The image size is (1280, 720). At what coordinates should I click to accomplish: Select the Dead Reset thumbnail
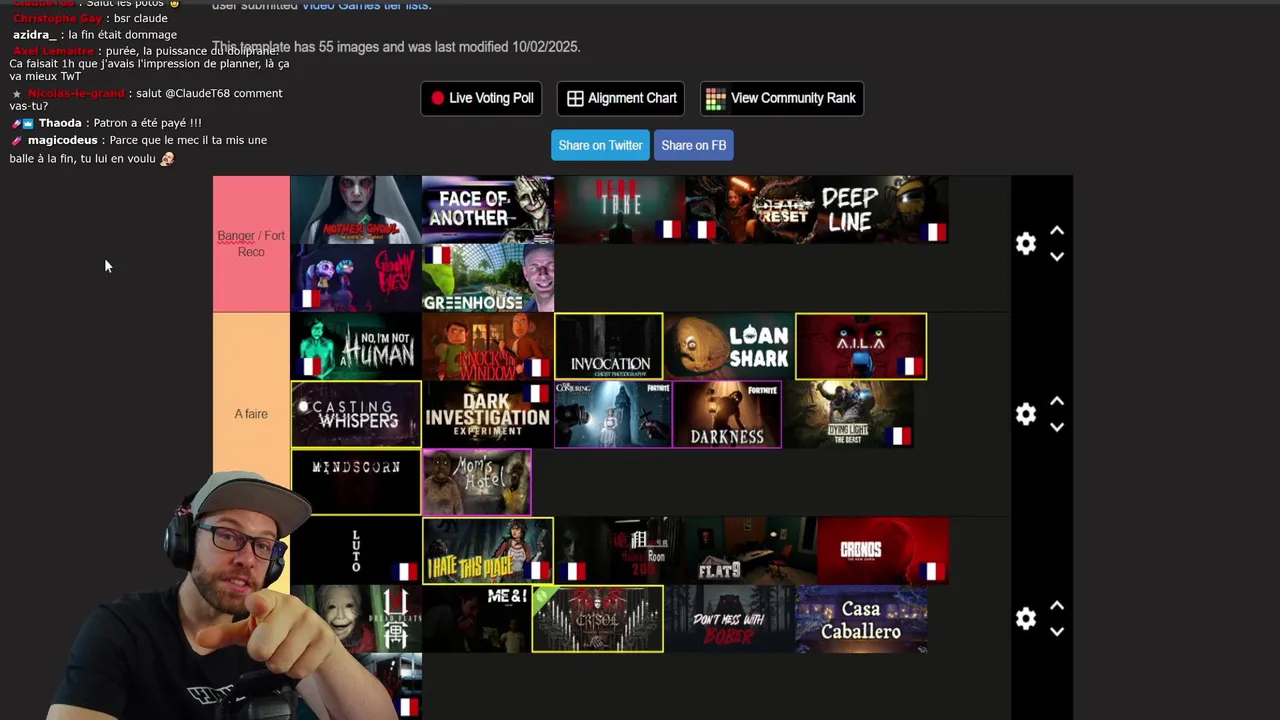click(x=751, y=210)
